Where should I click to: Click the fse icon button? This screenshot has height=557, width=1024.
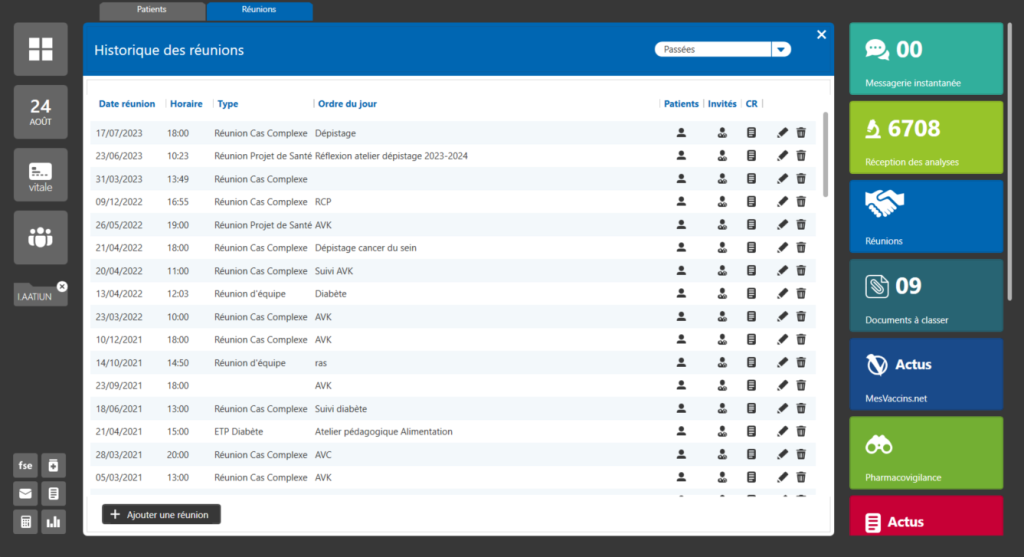[25, 465]
